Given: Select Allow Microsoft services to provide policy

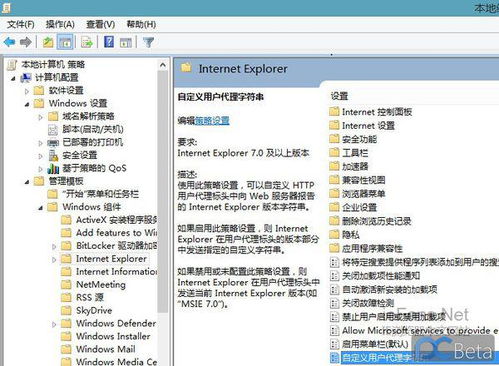Looking at the screenshot, I should (414, 330).
